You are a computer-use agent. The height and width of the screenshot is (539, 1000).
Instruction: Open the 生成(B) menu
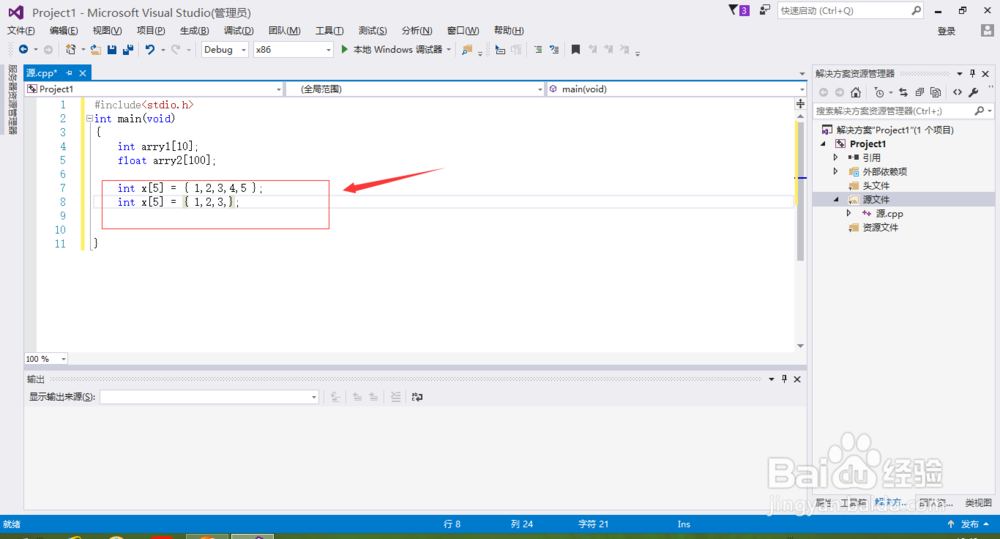pyautogui.click(x=194, y=31)
